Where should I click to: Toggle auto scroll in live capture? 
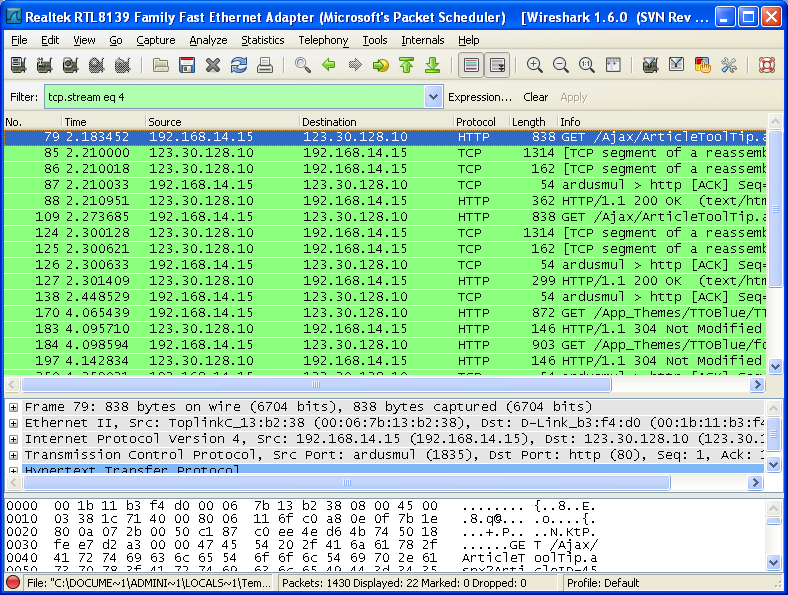click(x=497, y=65)
